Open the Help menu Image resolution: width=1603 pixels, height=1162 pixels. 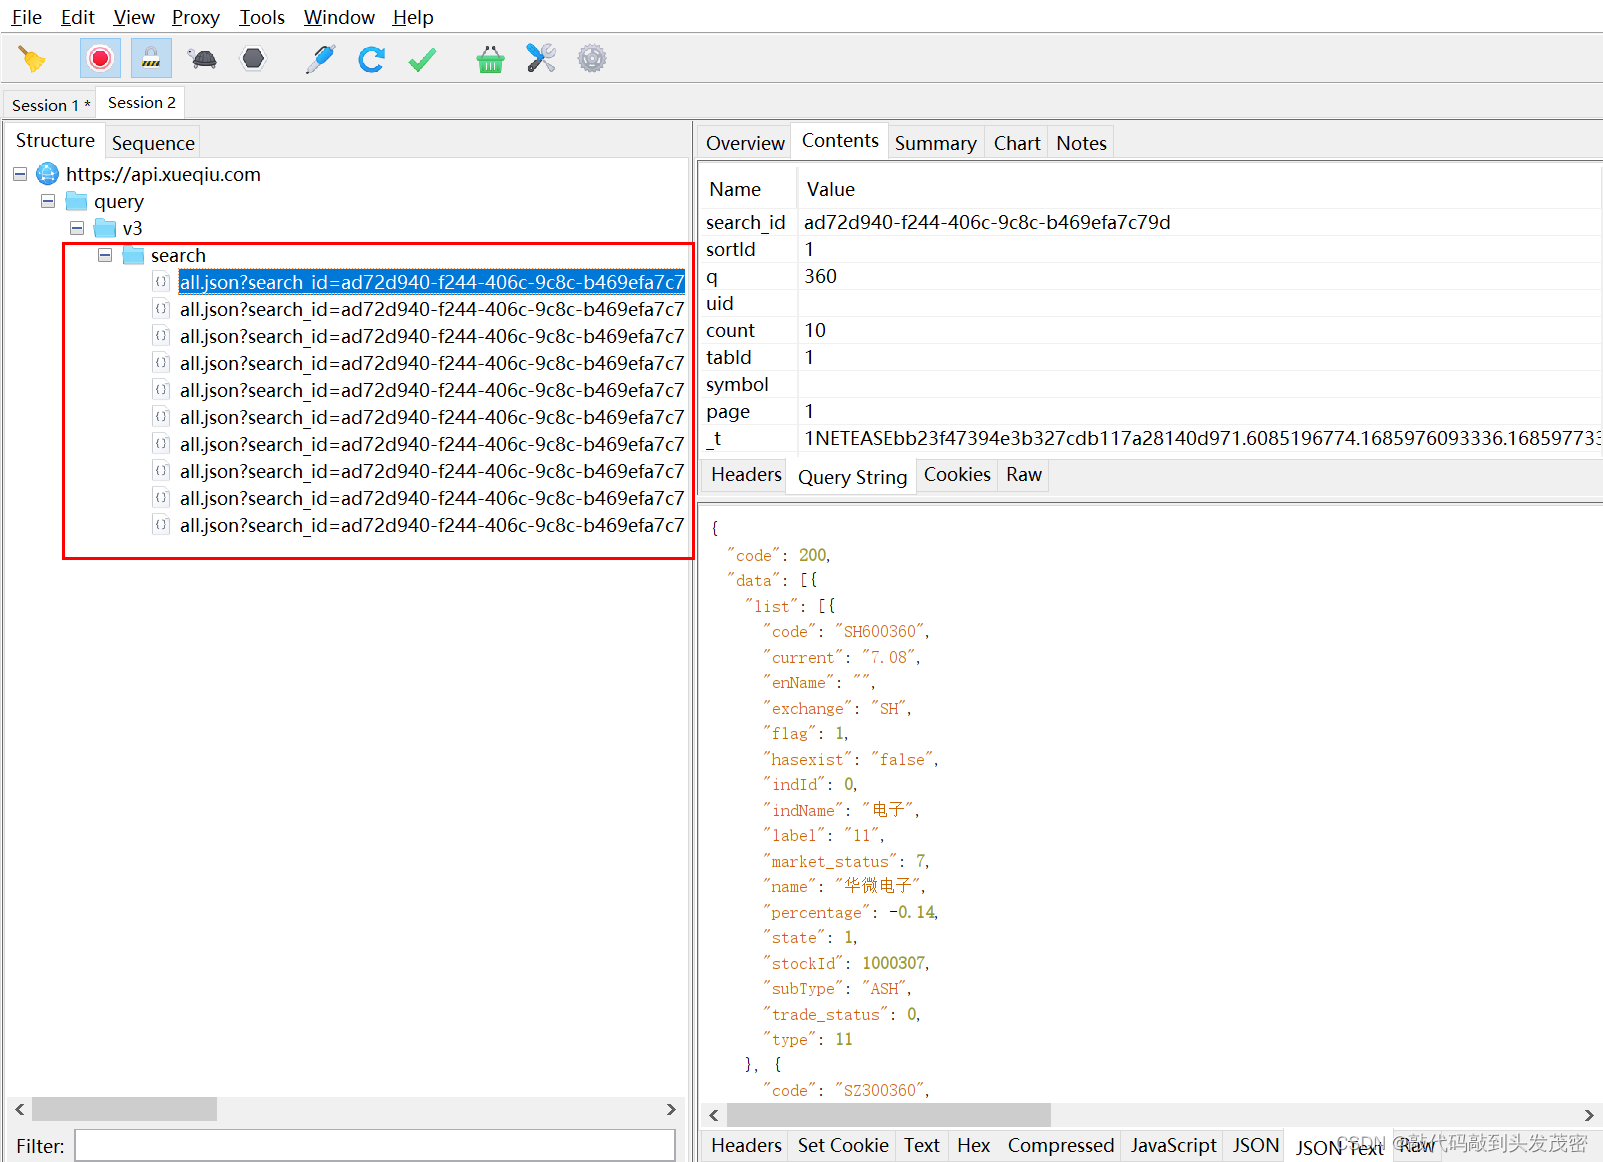413,17
